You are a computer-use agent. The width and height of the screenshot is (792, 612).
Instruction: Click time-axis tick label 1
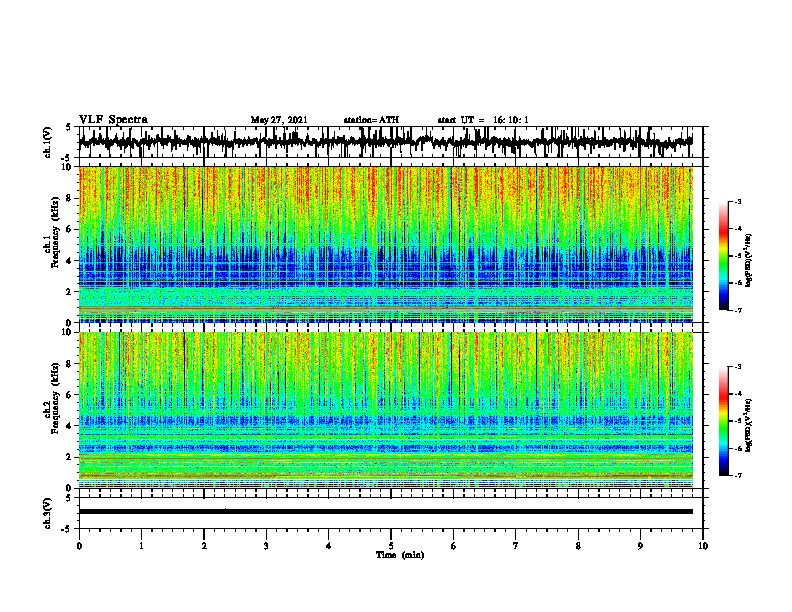click(x=141, y=546)
